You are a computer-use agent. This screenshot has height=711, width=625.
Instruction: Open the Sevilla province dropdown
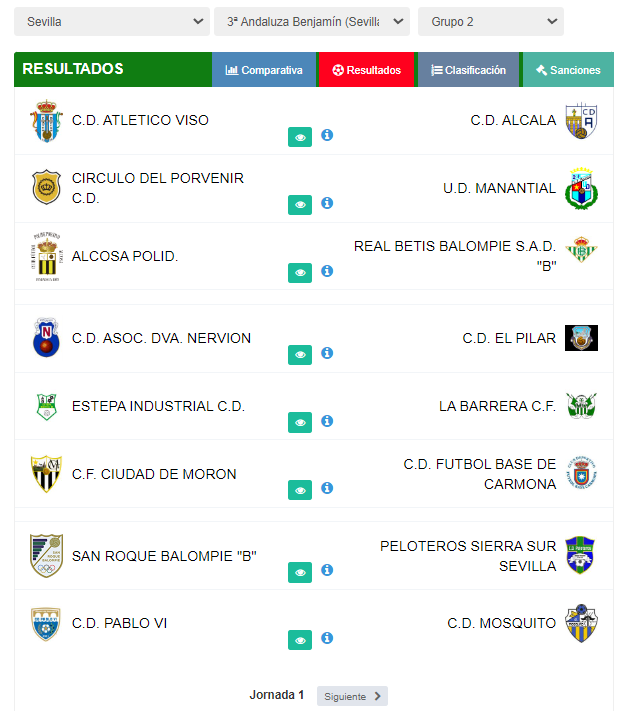112,21
